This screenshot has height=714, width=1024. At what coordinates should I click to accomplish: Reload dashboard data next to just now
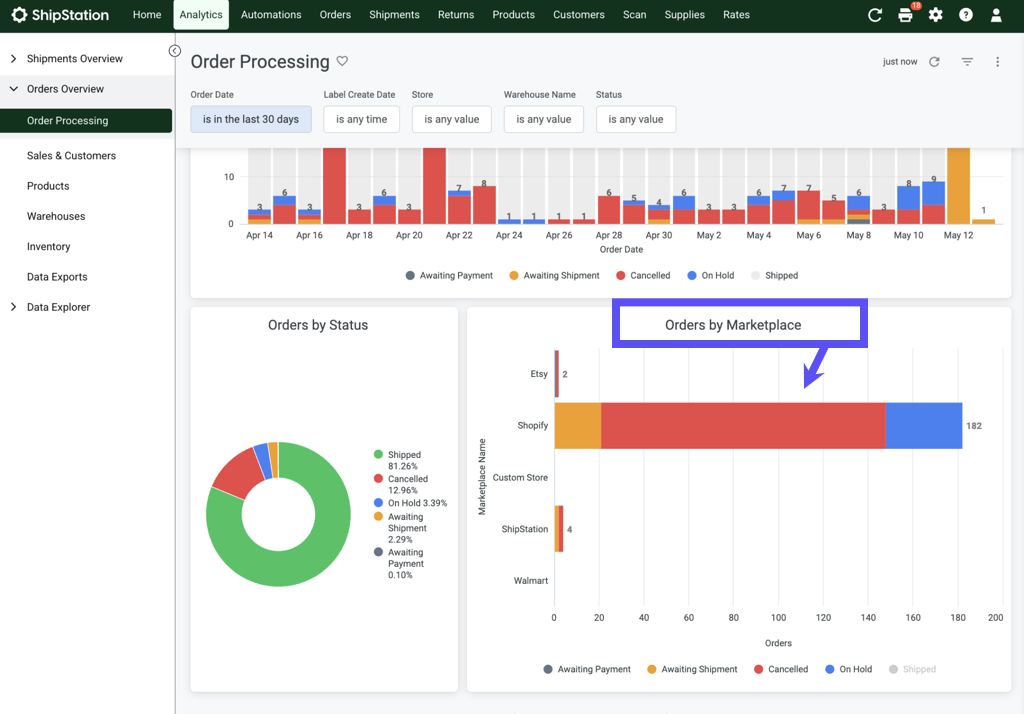935,61
